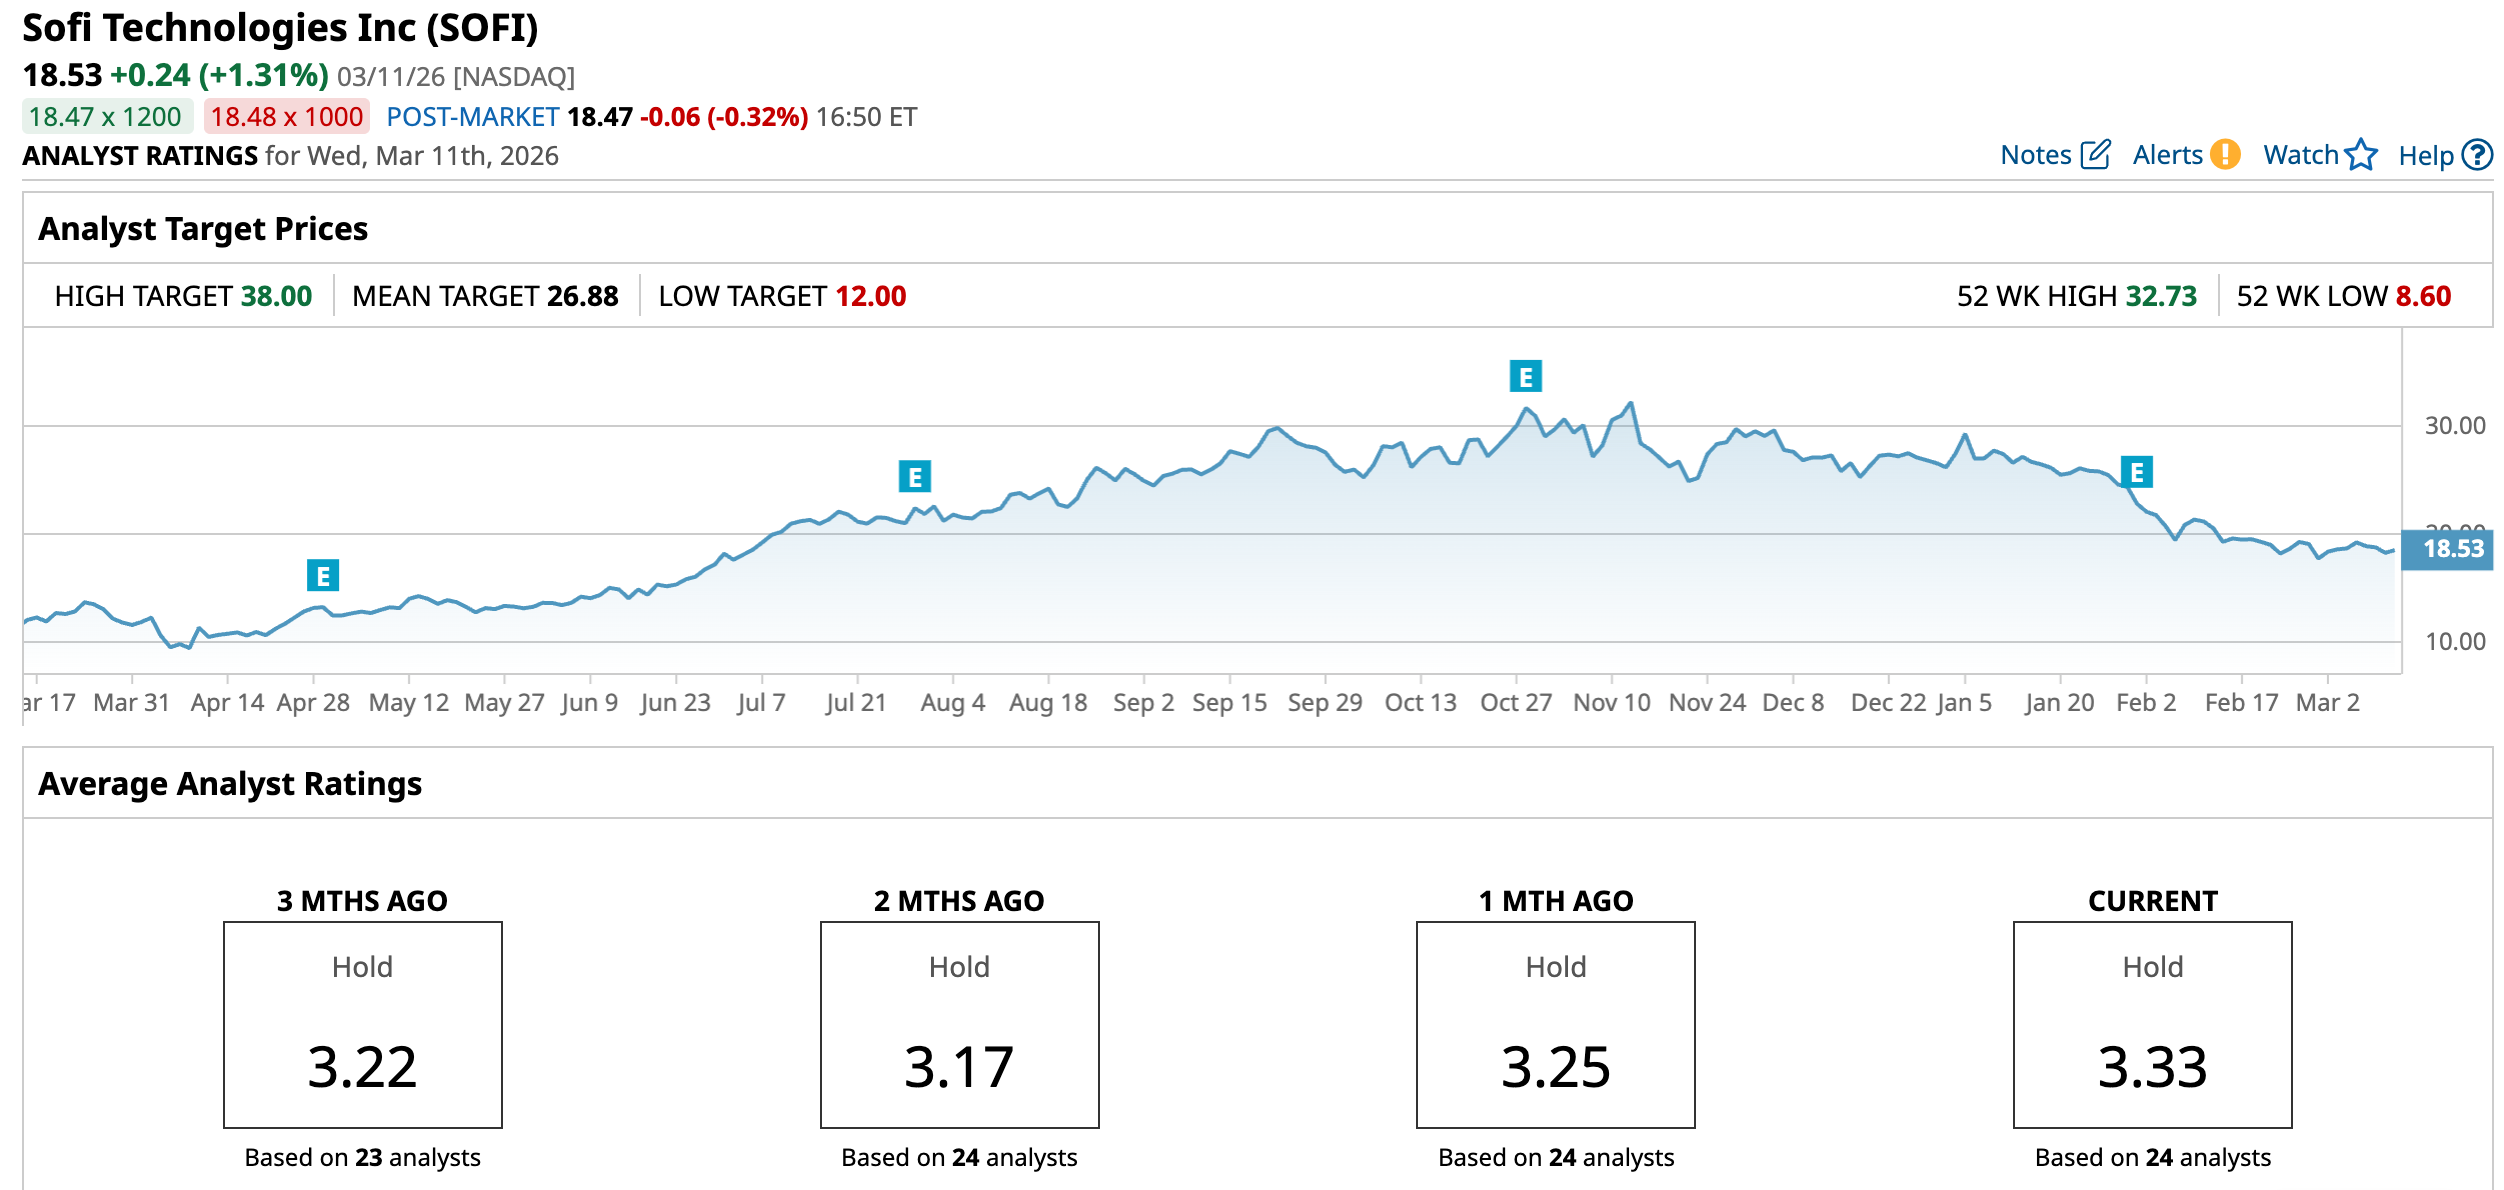Click the earnings marker near Oct 27

pos(1526,377)
